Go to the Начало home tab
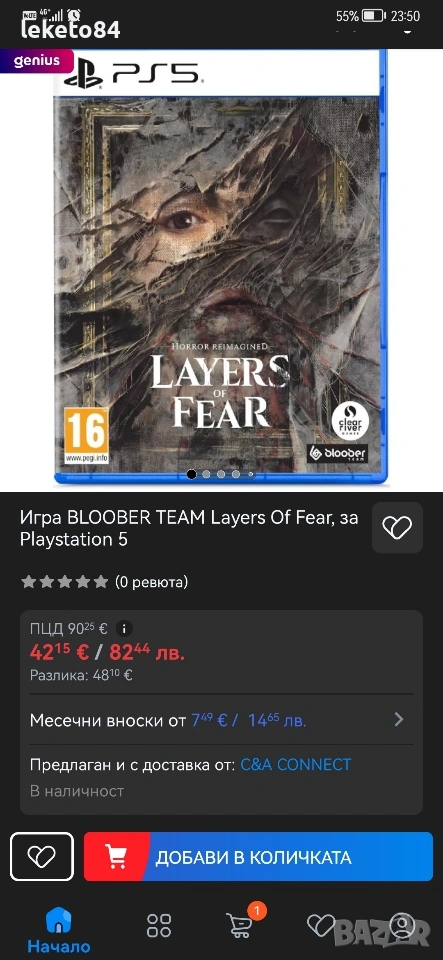Viewport: 443px width, 960px height. coord(59,929)
